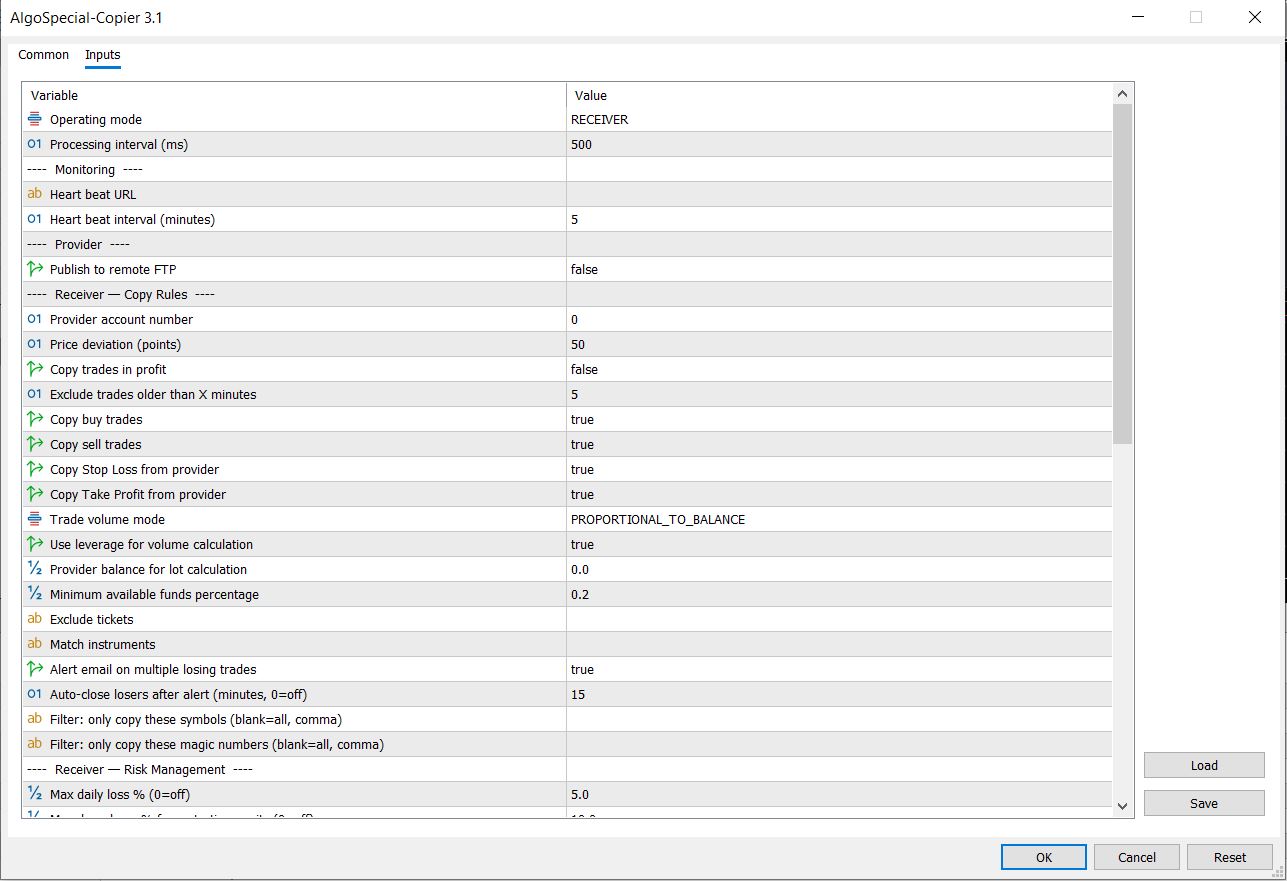Edit the Auto-close losers value 15

click(839, 694)
